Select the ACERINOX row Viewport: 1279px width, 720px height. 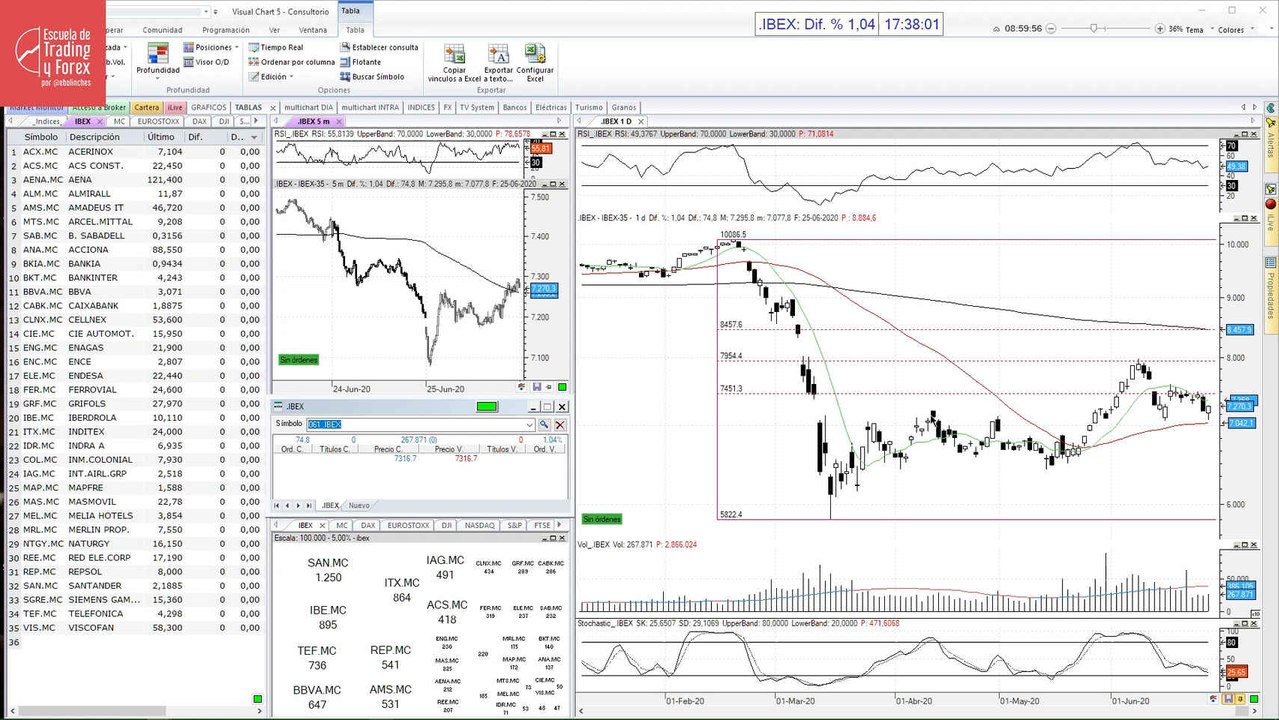click(x=135, y=151)
